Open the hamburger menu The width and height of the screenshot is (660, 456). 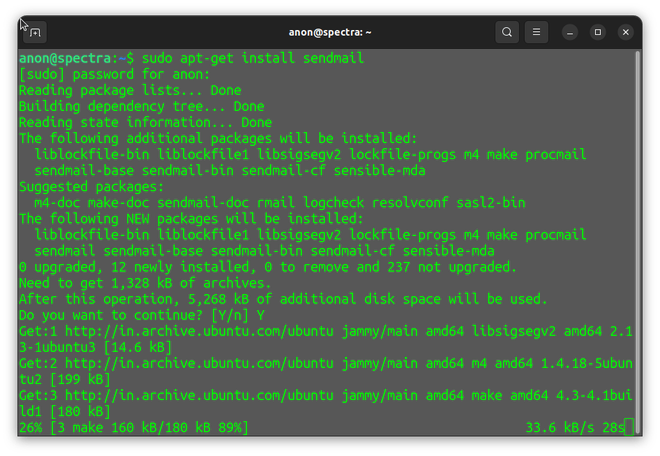536,32
